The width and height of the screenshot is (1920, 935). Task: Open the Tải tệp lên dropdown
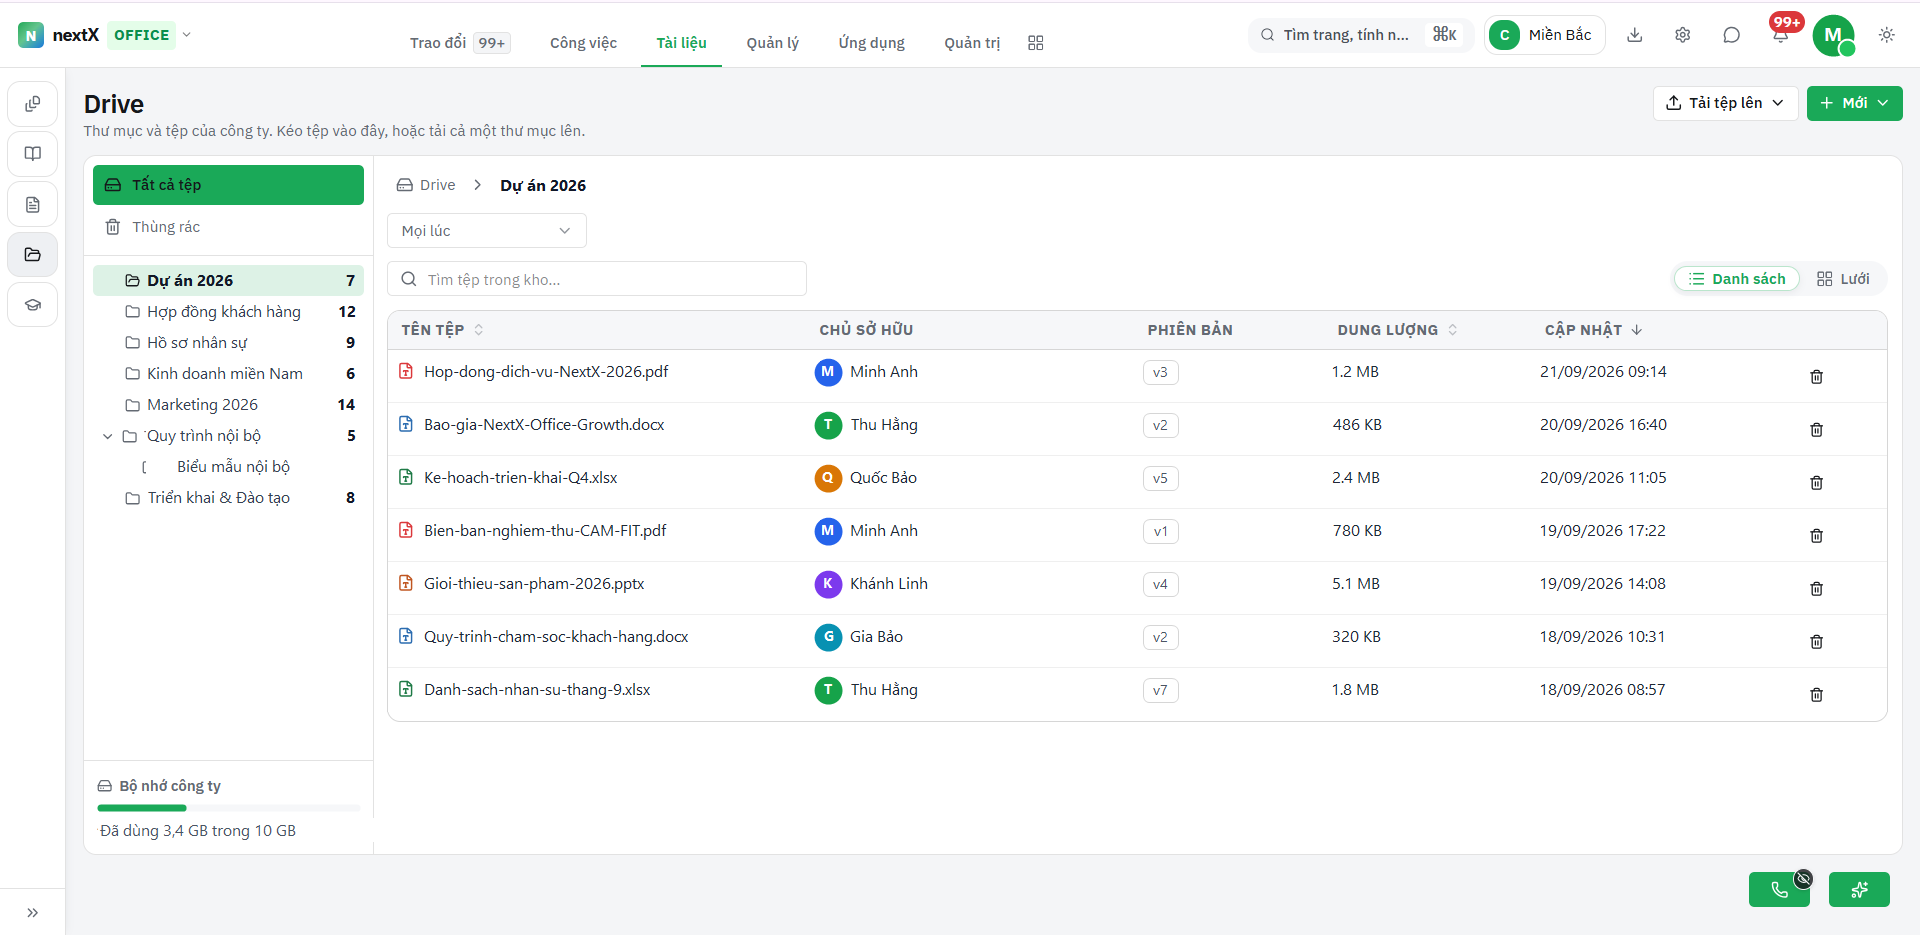click(1725, 103)
